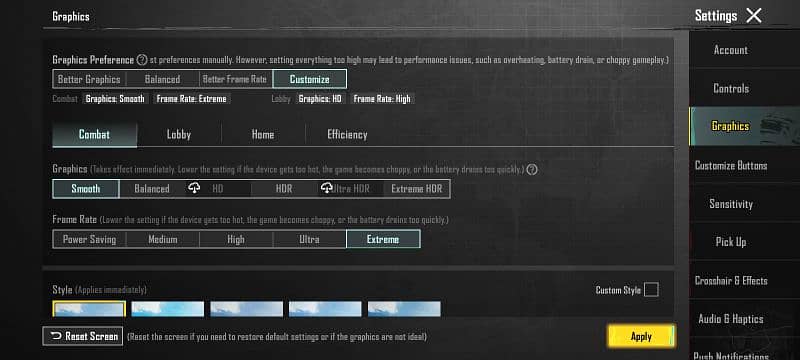
Task: Set frame rate to Ultra
Action: (x=309, y=239)
